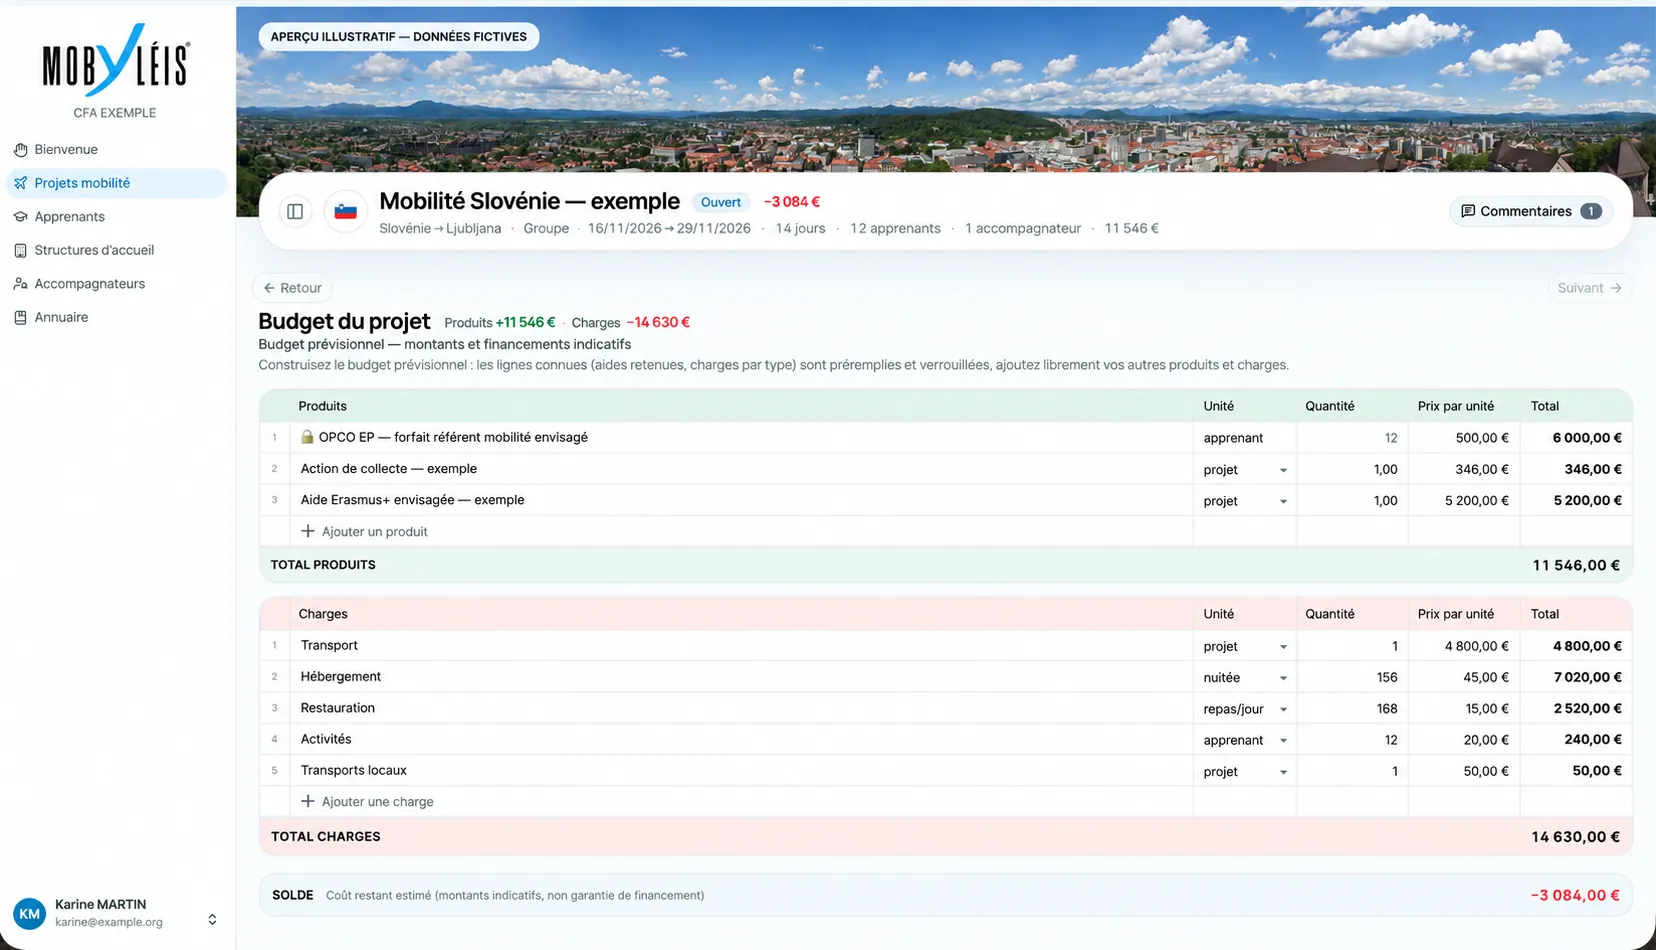Image resolution: width=1656 pixels, height=950 pixels.
Task: Click the TOTAL CHARGES amount 14 630,00 €
Action: point(1575,837)
